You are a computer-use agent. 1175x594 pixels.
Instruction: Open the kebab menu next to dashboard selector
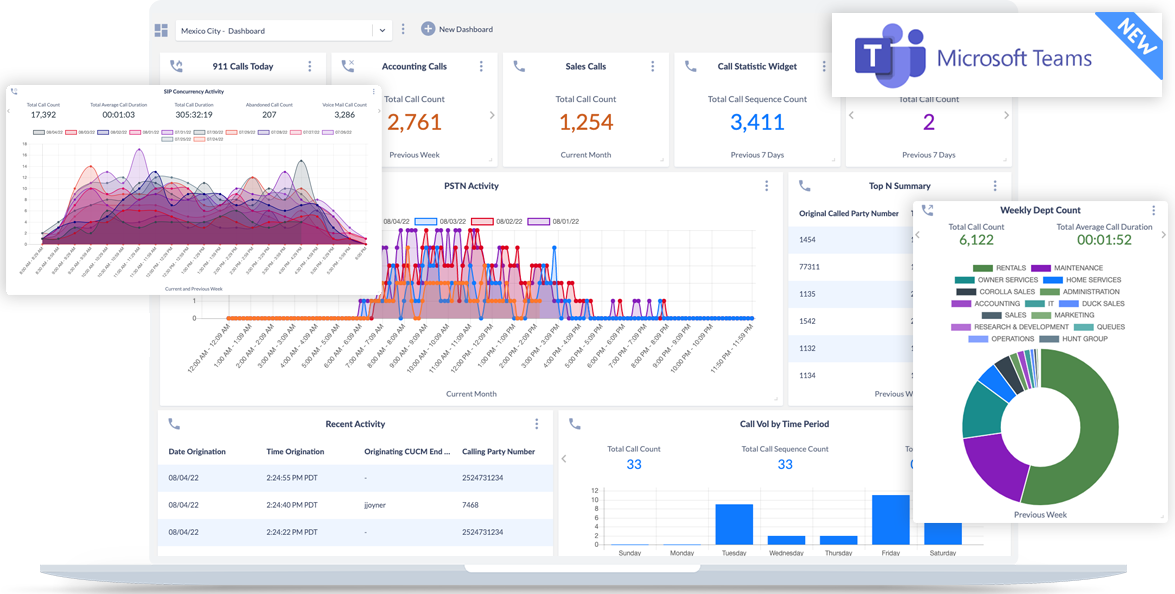[x=403, y=29]
